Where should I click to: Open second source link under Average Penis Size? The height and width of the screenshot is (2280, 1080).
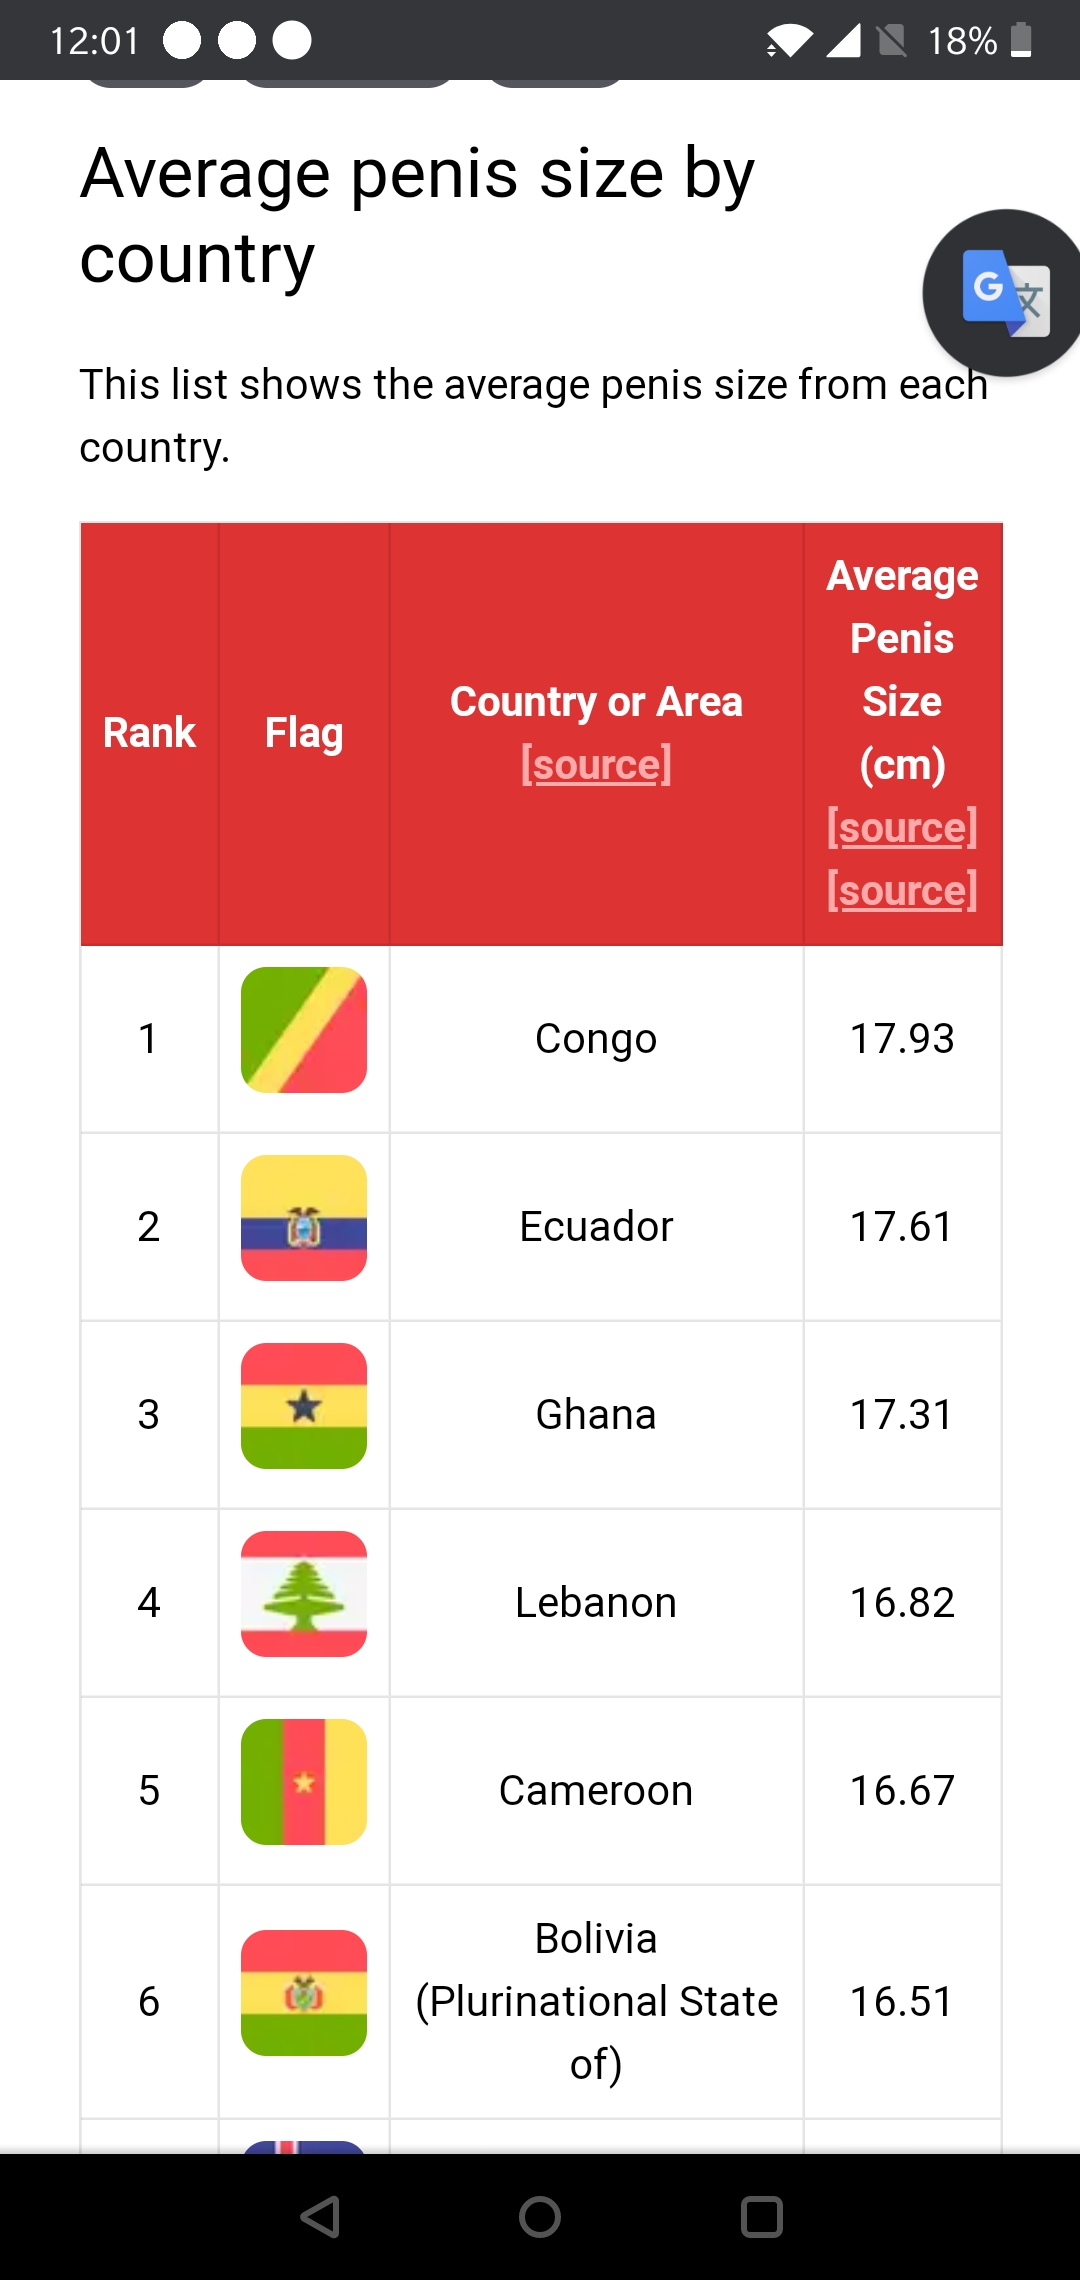point(902,890)
